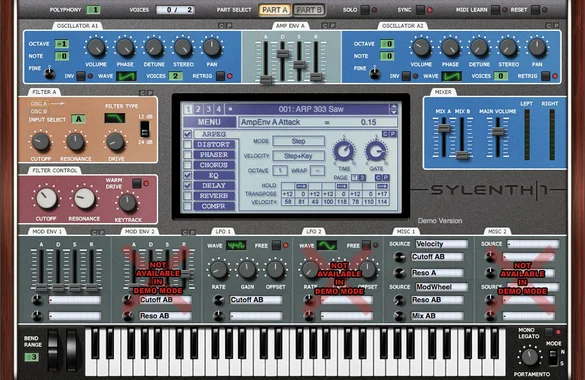Open arpeggiator Mode dropdown showing Step
Screen dimensions: 585x380
pos(298,141)
